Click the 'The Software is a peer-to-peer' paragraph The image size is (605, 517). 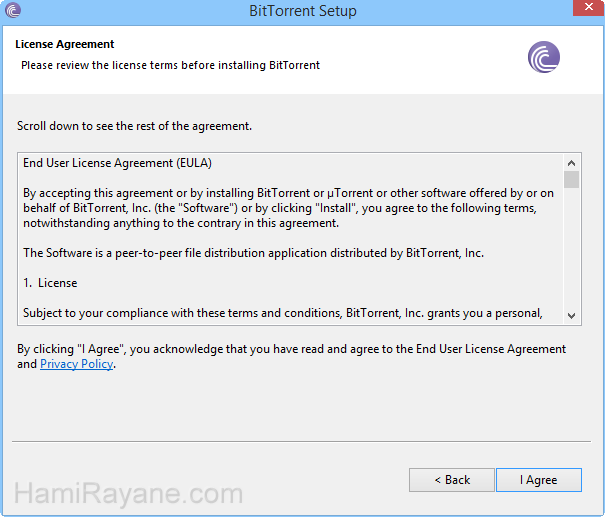pyautogui.click(x=253, y=253)
